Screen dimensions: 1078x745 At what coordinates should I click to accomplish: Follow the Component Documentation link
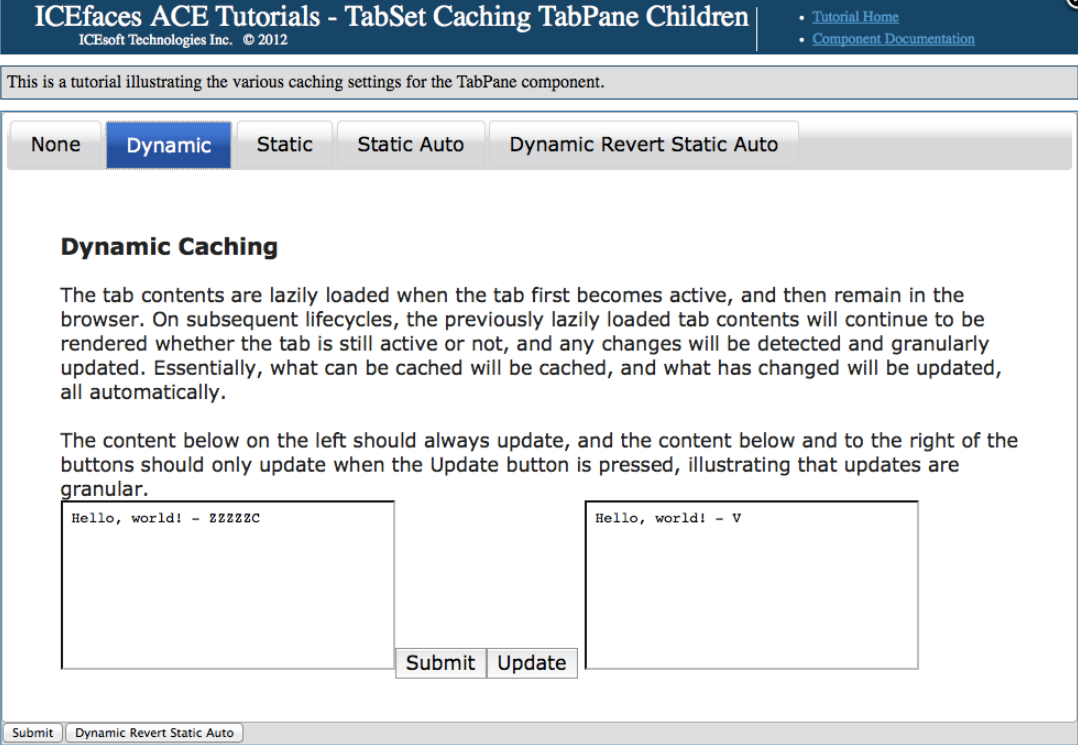click(x=893, y=39)
